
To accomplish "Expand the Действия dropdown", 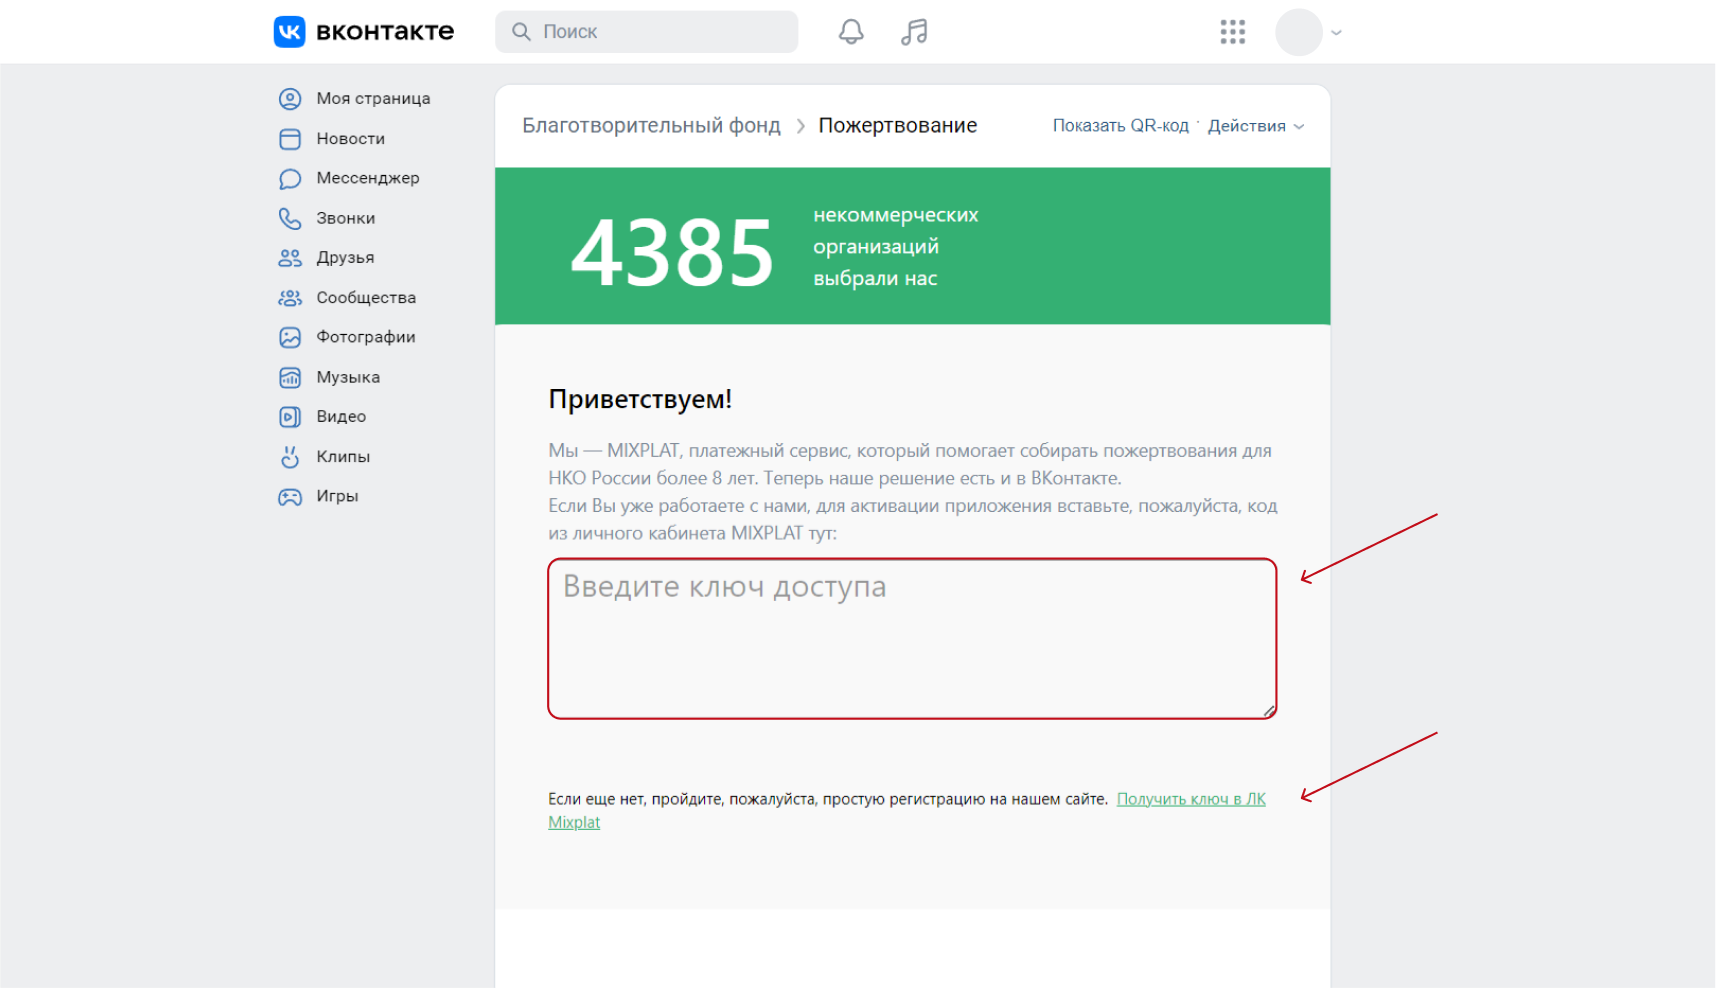I will pyautogui.click(x=1256, y=126).
